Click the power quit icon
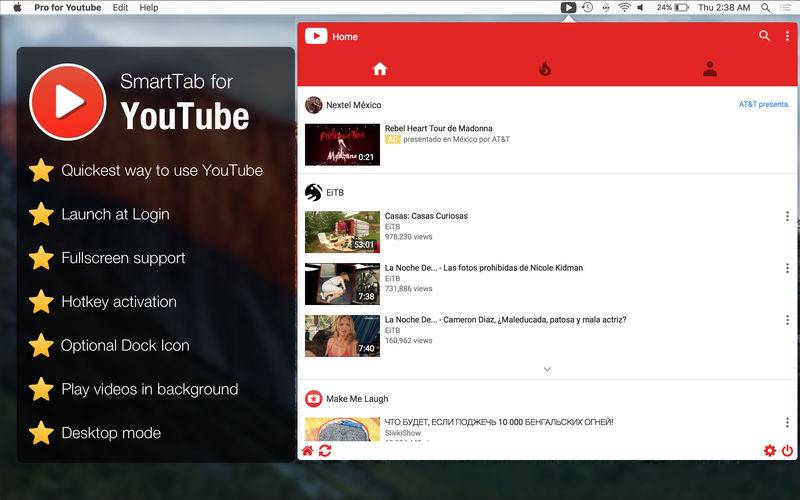The width and height of the screenshot is (800, 500). coord(787,451)
